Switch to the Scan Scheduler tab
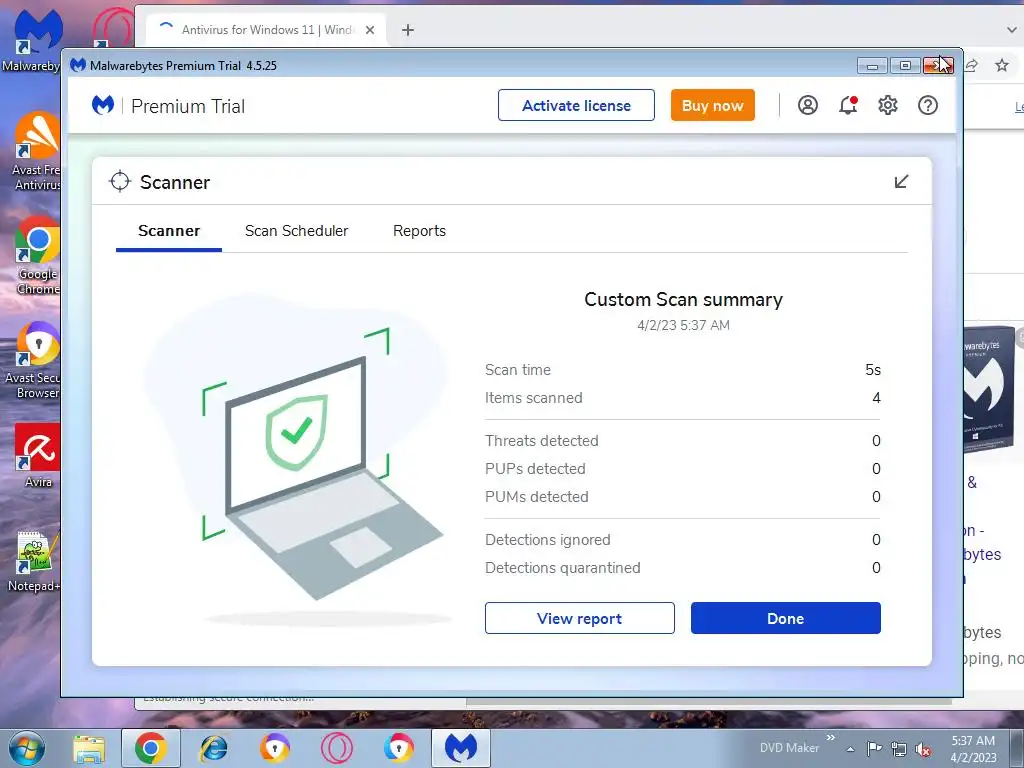The image size is (1024, 768). click(x=296, y=231)
